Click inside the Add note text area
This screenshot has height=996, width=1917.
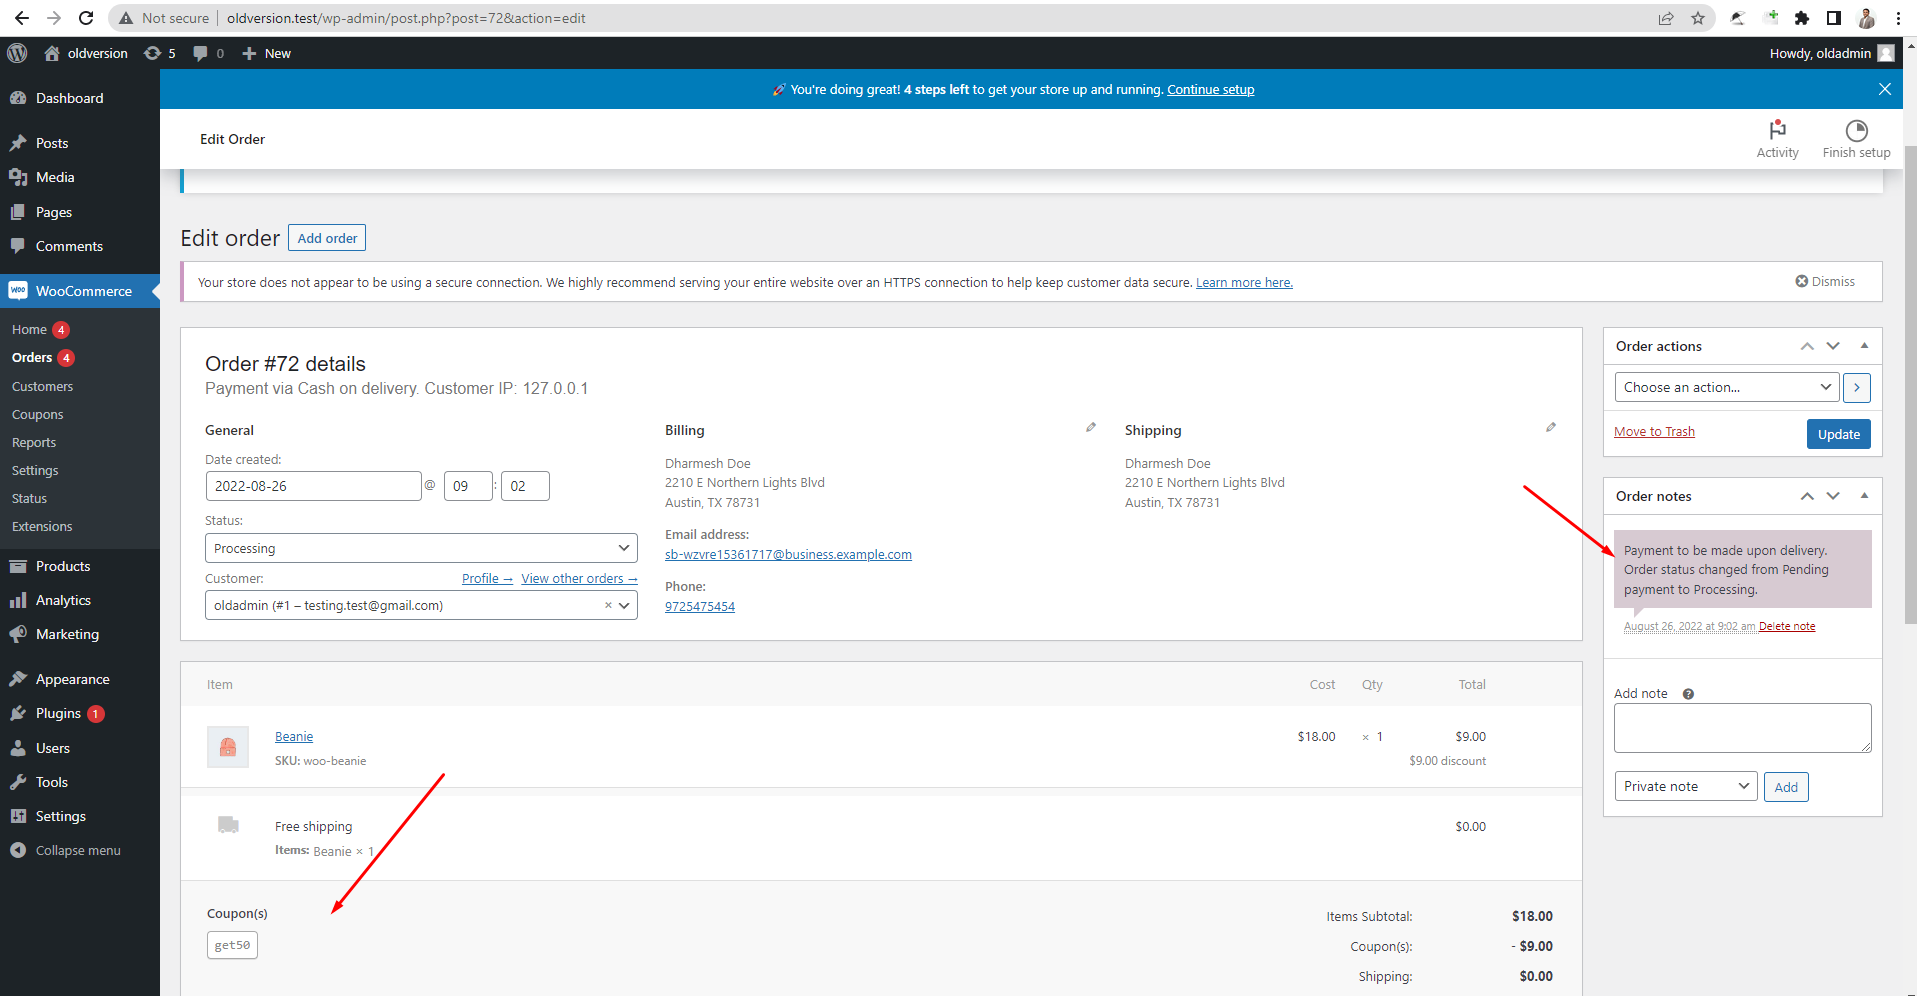click(x=1741, y=727)
